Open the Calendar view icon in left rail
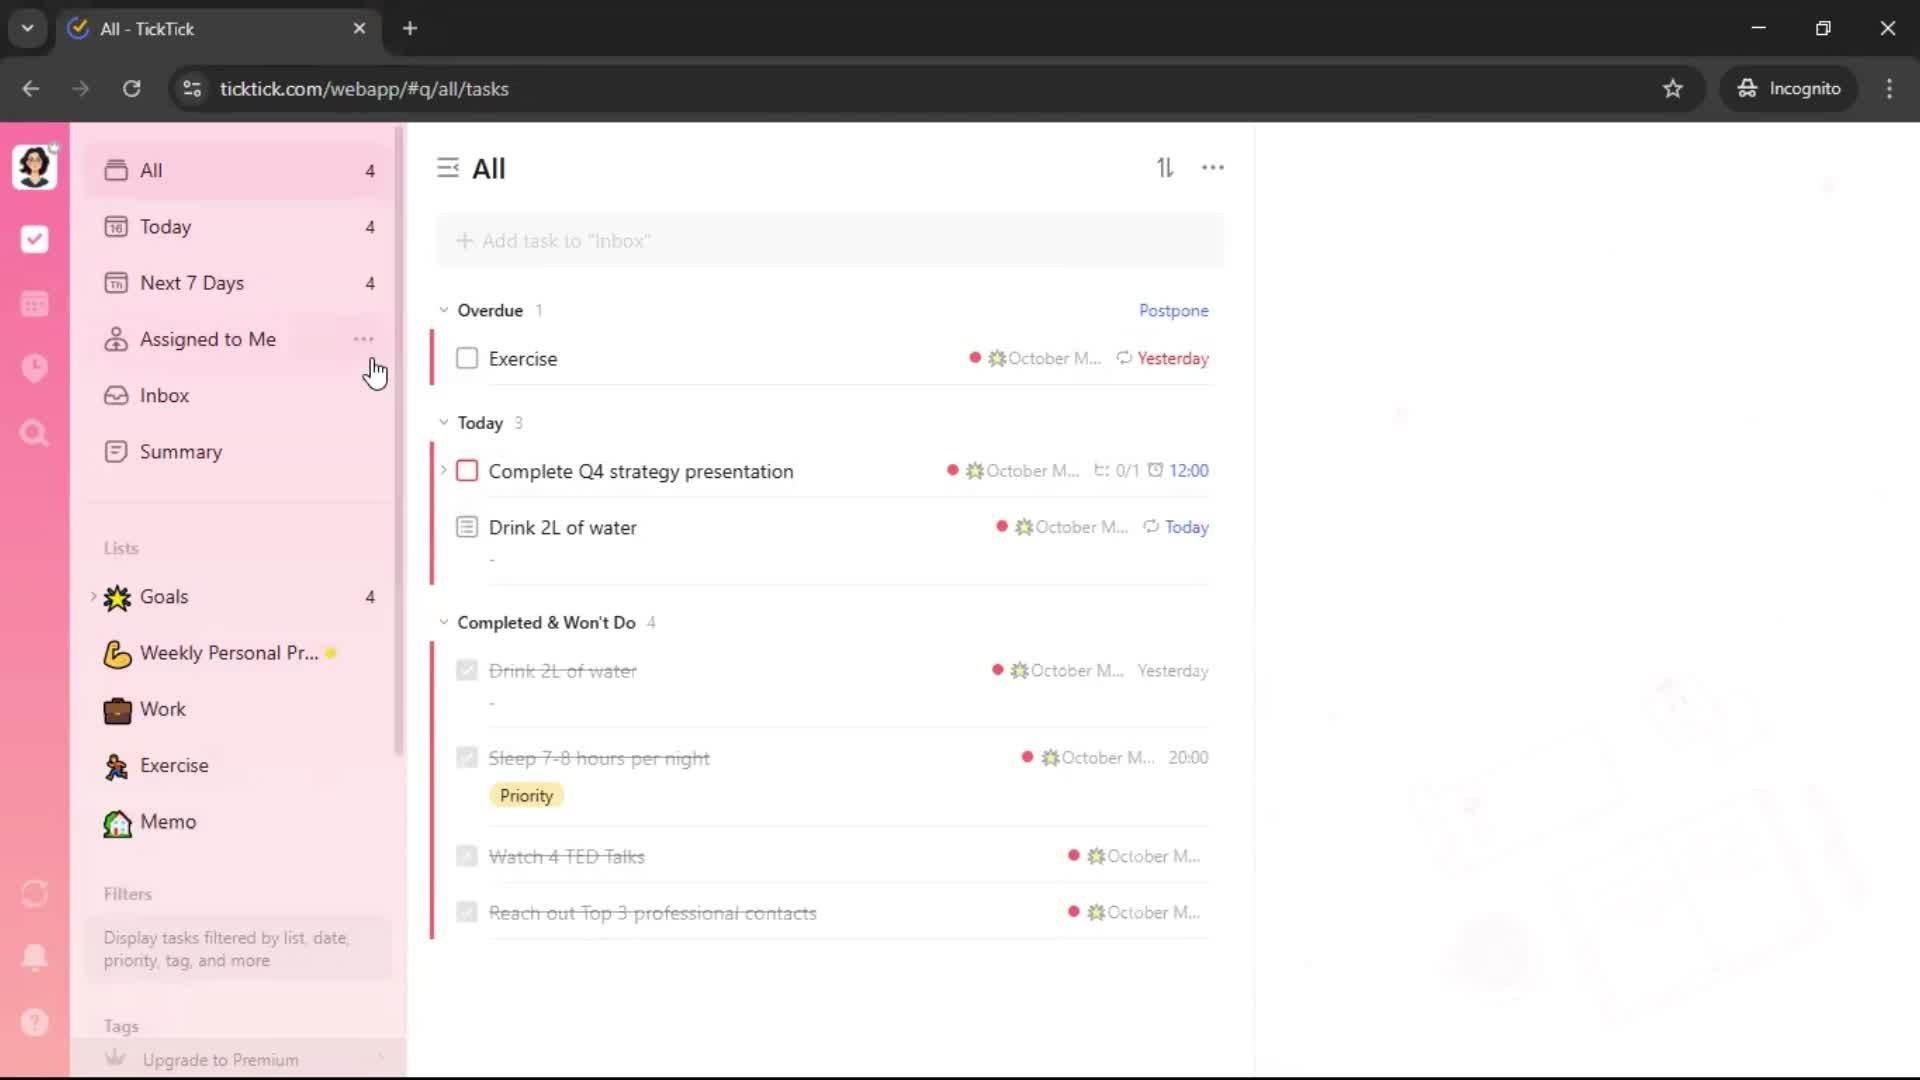Image resolution: width=1920 pixels, height=1080 pixels. [34, 304]
